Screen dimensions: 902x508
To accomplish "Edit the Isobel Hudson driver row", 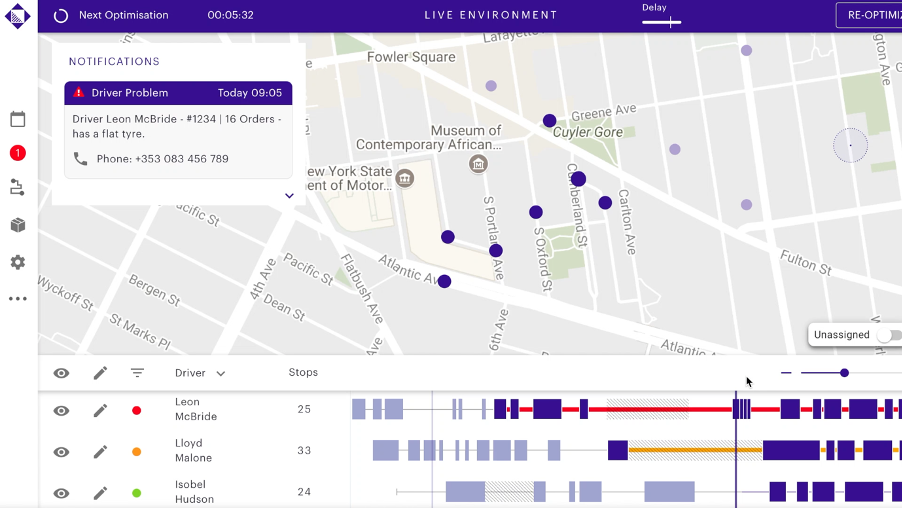I will coord(100,493).
